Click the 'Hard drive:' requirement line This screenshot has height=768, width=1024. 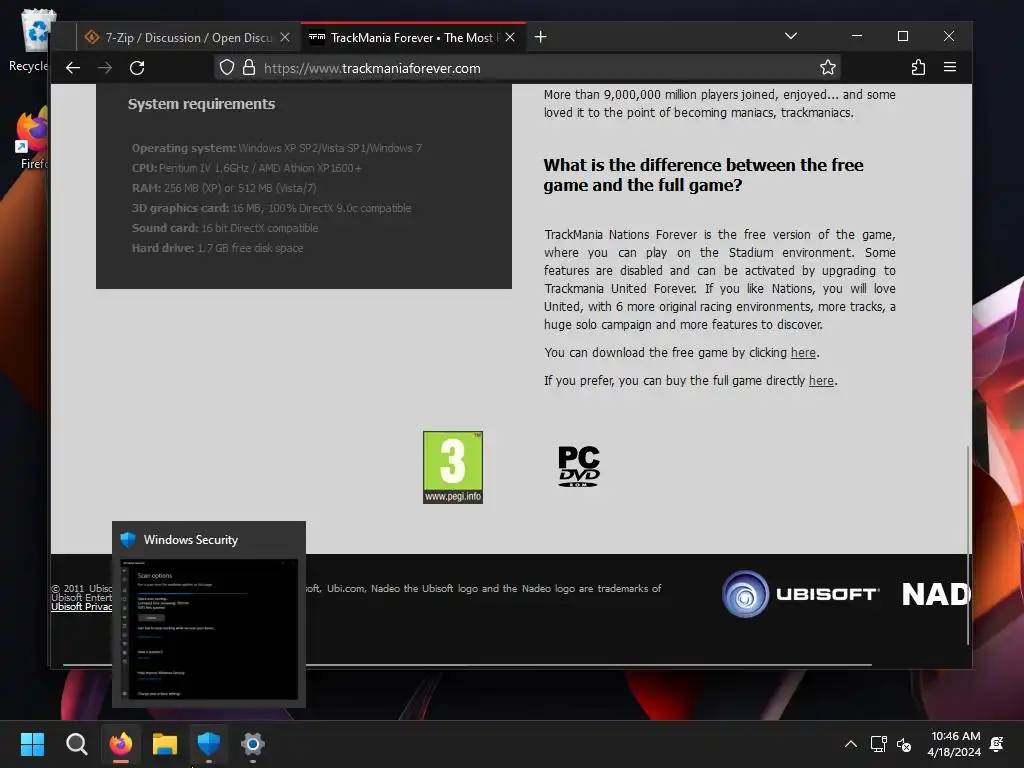tap(217, 248)
